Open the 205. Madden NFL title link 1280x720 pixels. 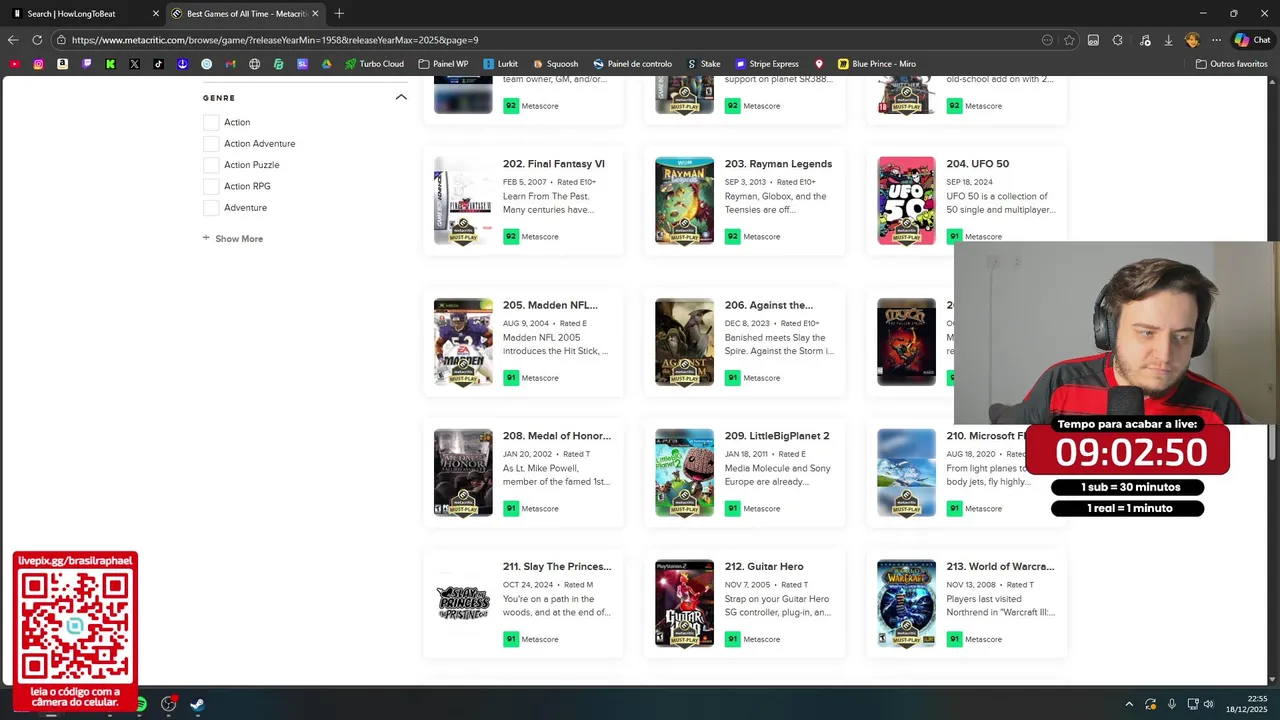pos(550,305)
